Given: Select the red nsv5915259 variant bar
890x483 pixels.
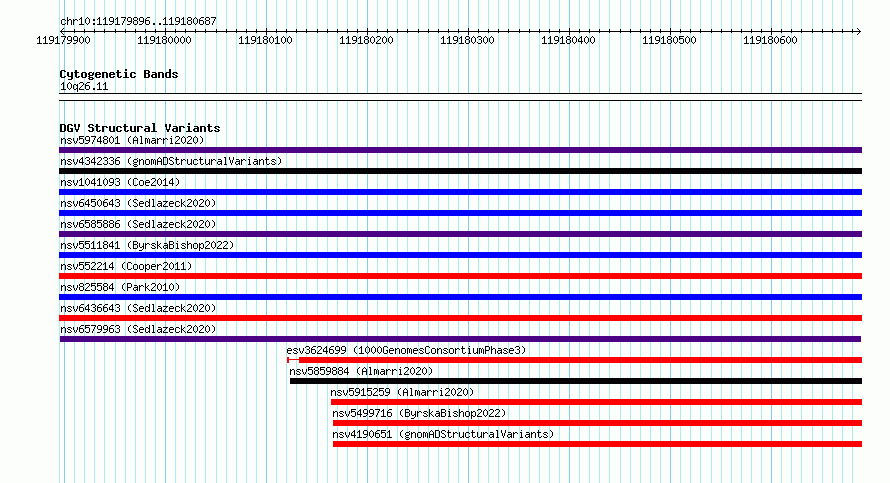Looking at the screenshot, I should click(597, 402).
